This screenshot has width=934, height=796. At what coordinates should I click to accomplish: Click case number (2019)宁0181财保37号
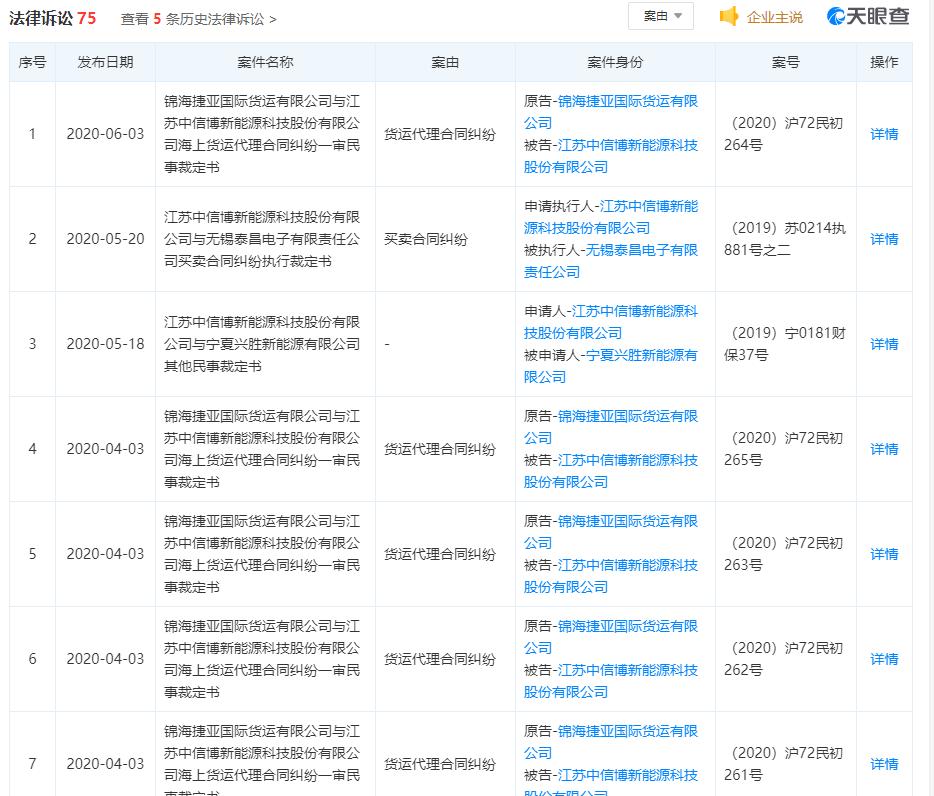tap(785, 344)
